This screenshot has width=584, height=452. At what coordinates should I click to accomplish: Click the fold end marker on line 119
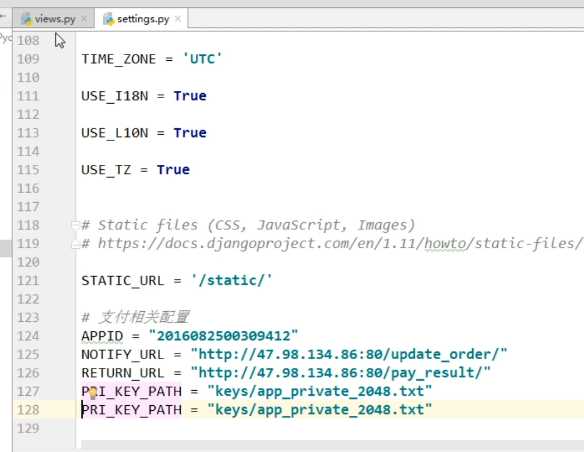click(75, 244)
